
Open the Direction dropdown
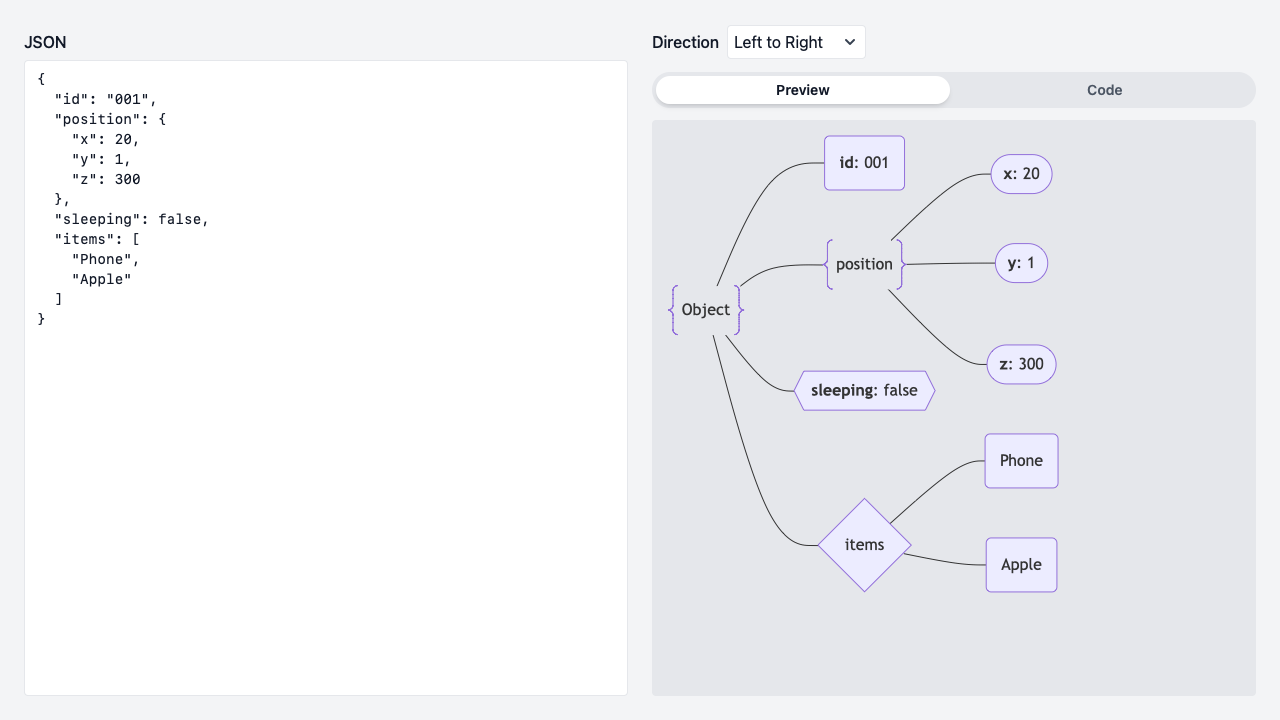pos(796,42)
